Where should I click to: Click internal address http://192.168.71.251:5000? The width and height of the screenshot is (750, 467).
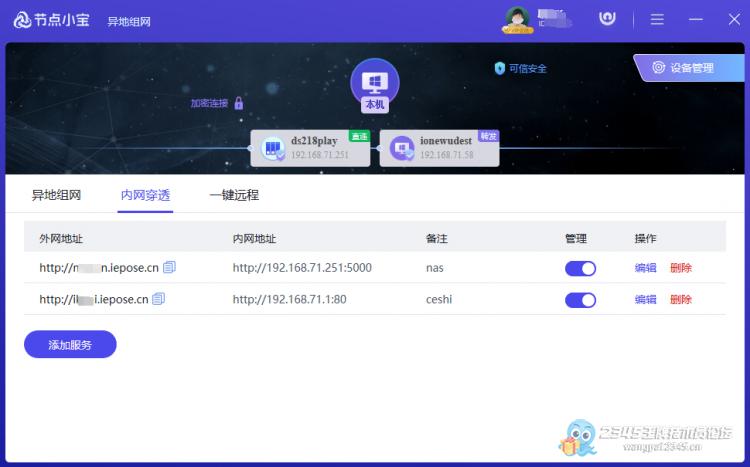point(302,268)
